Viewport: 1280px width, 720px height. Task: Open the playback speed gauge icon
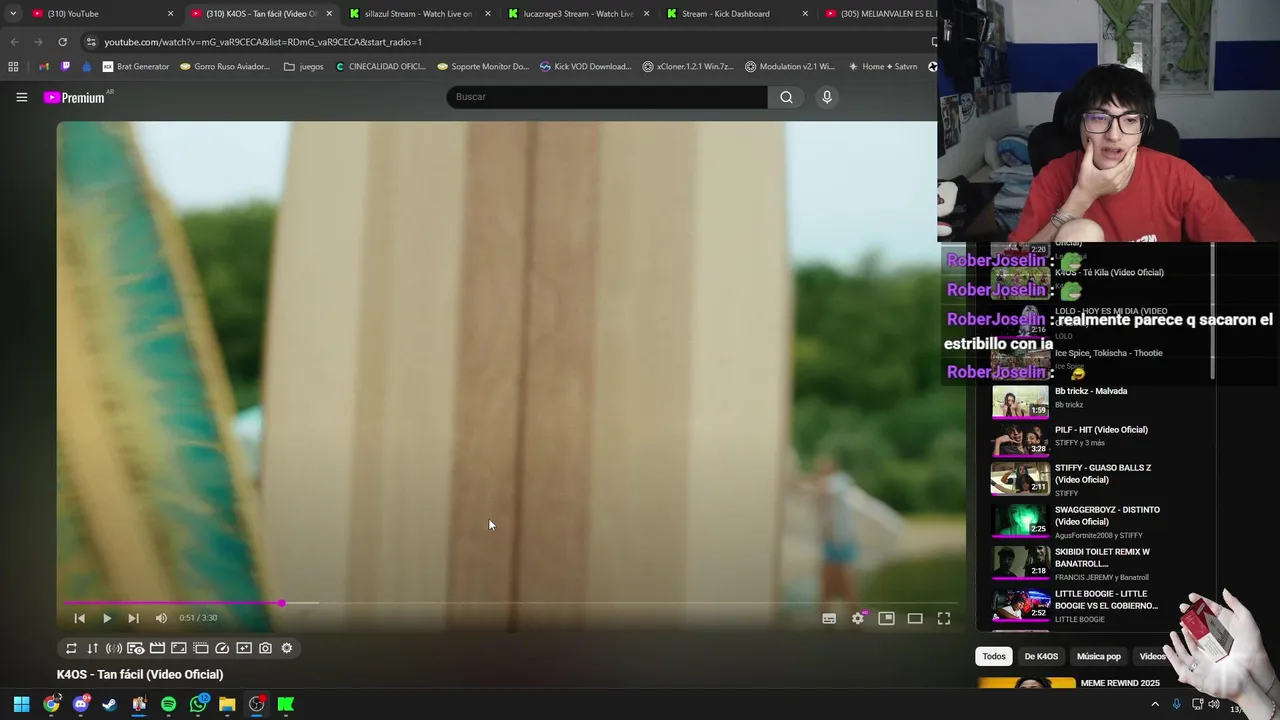pyautogui.click(x=222, y=648)
